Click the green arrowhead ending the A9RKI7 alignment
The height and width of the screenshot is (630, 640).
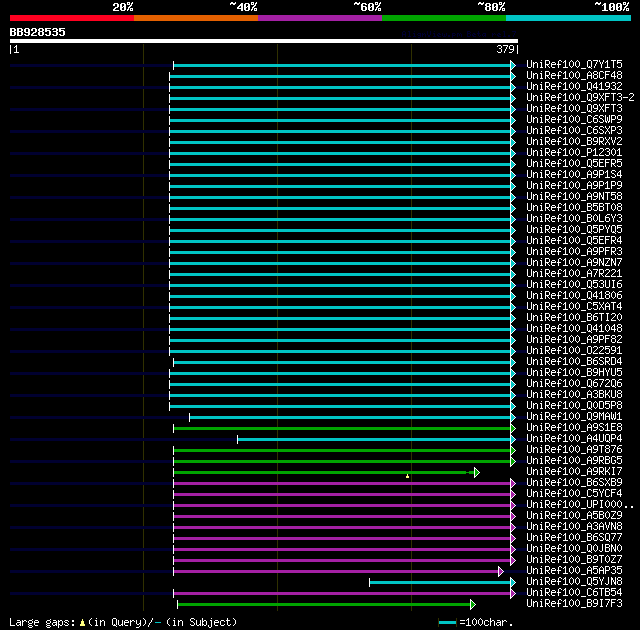coord(476,472)
